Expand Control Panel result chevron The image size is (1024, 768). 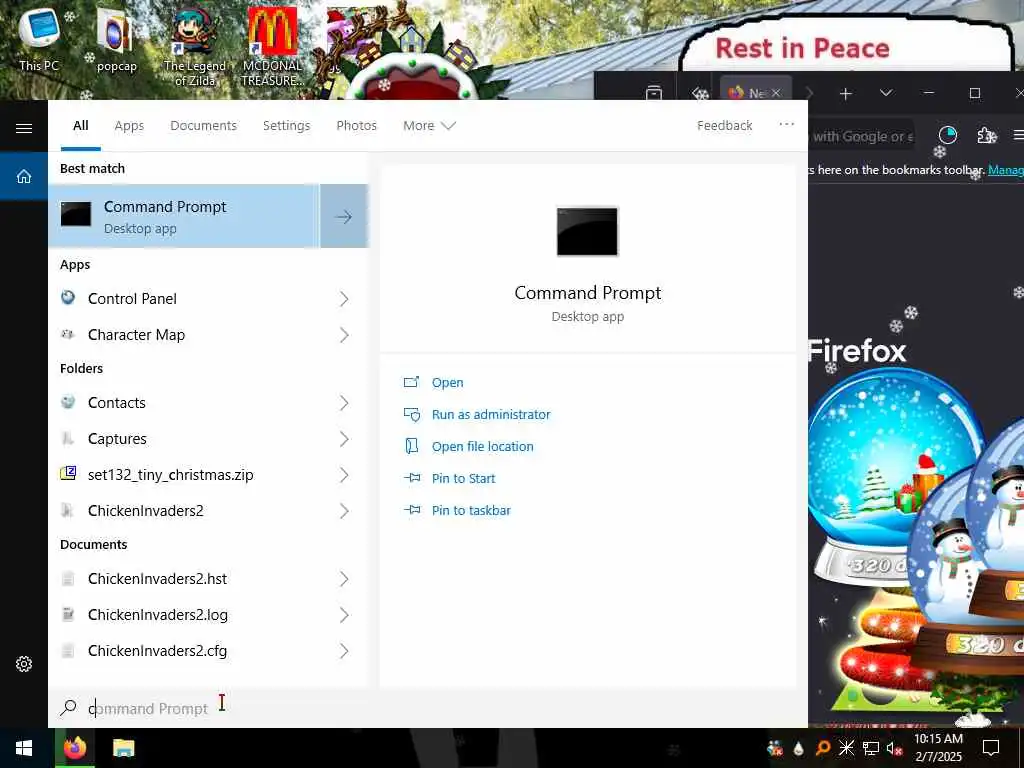[344, 298]
